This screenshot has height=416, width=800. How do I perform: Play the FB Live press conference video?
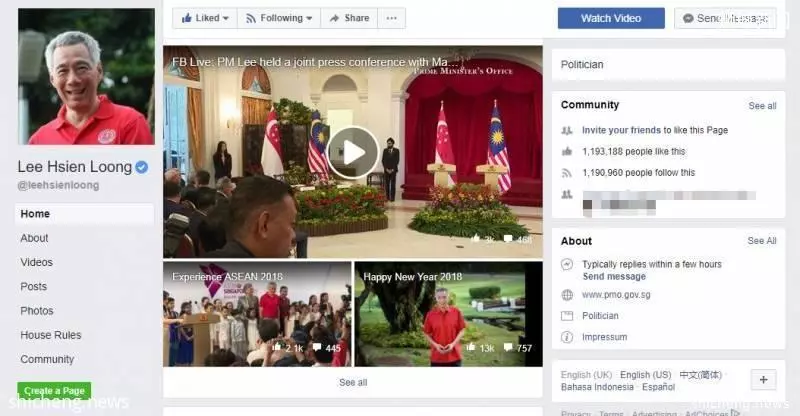(x=353, y=153)
